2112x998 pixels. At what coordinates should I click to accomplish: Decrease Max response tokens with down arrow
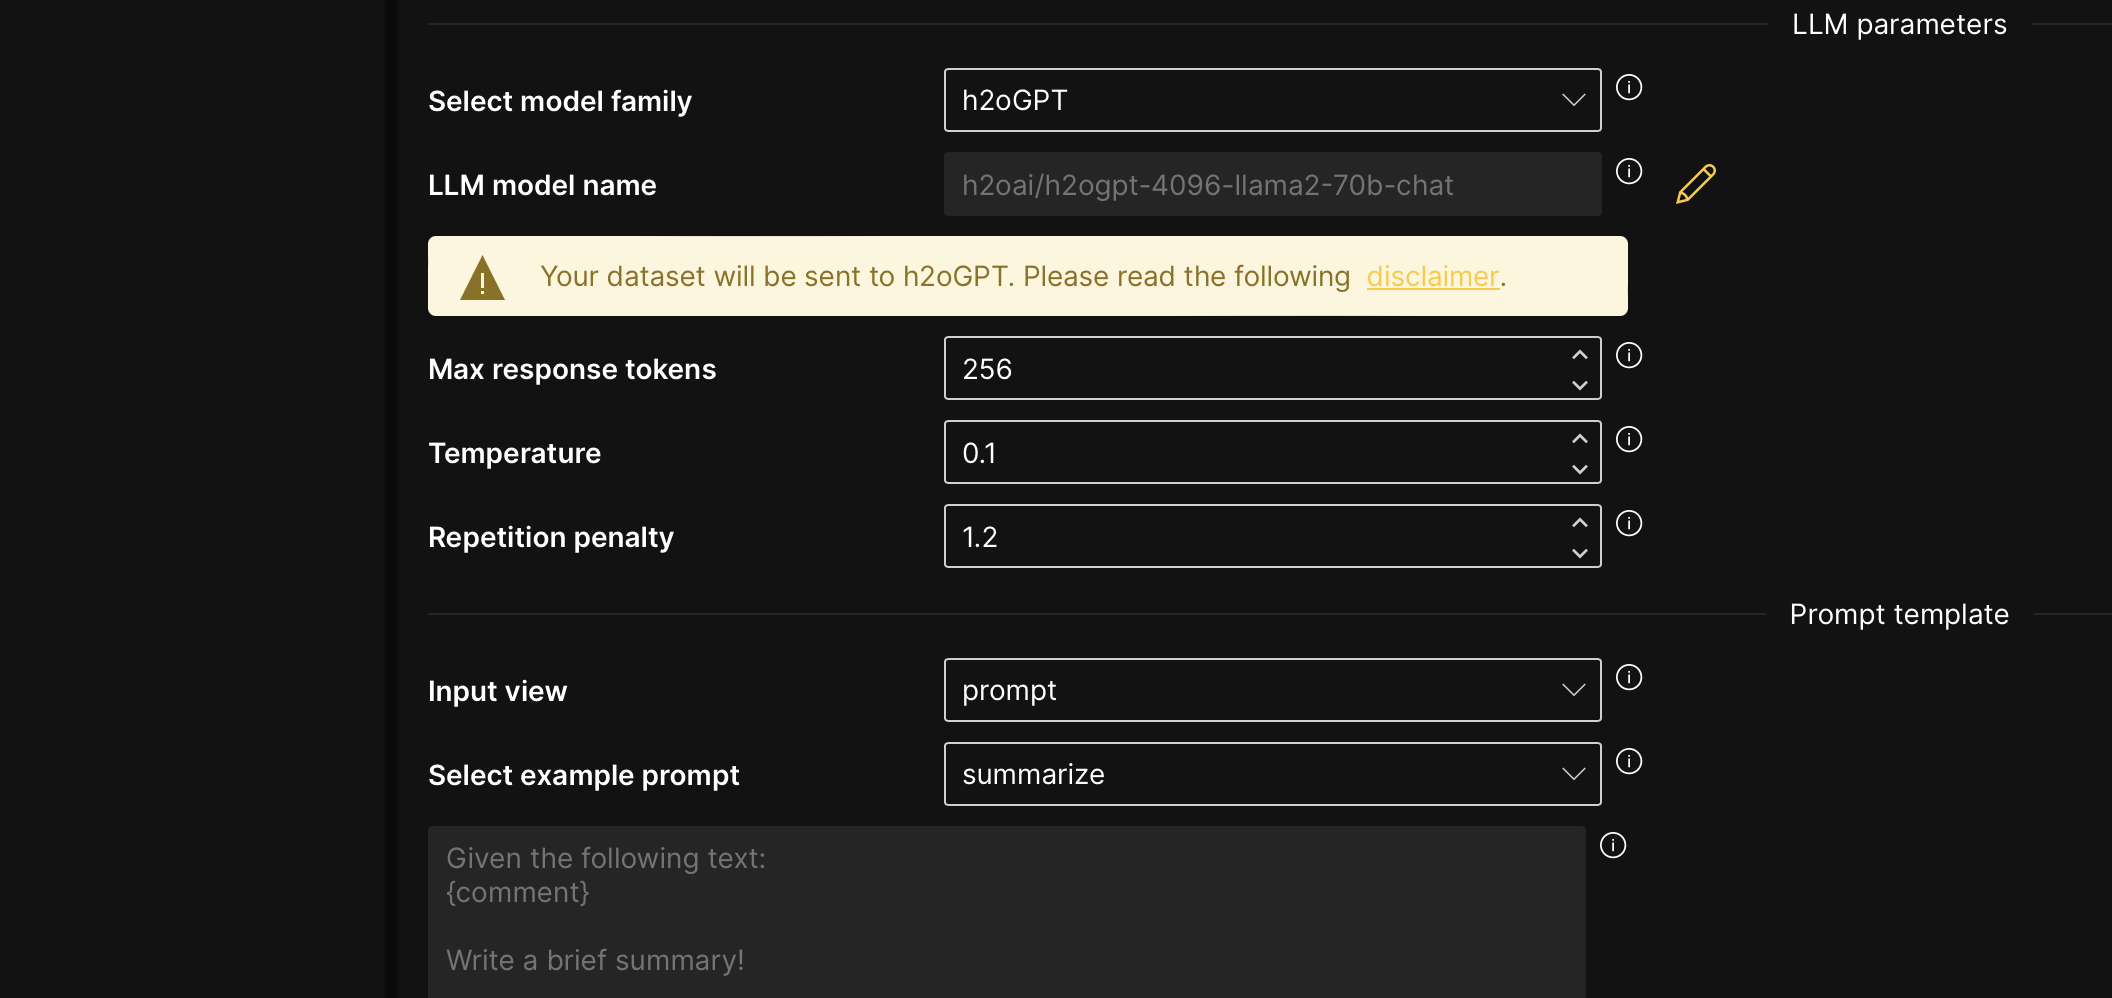[1579, 385]
